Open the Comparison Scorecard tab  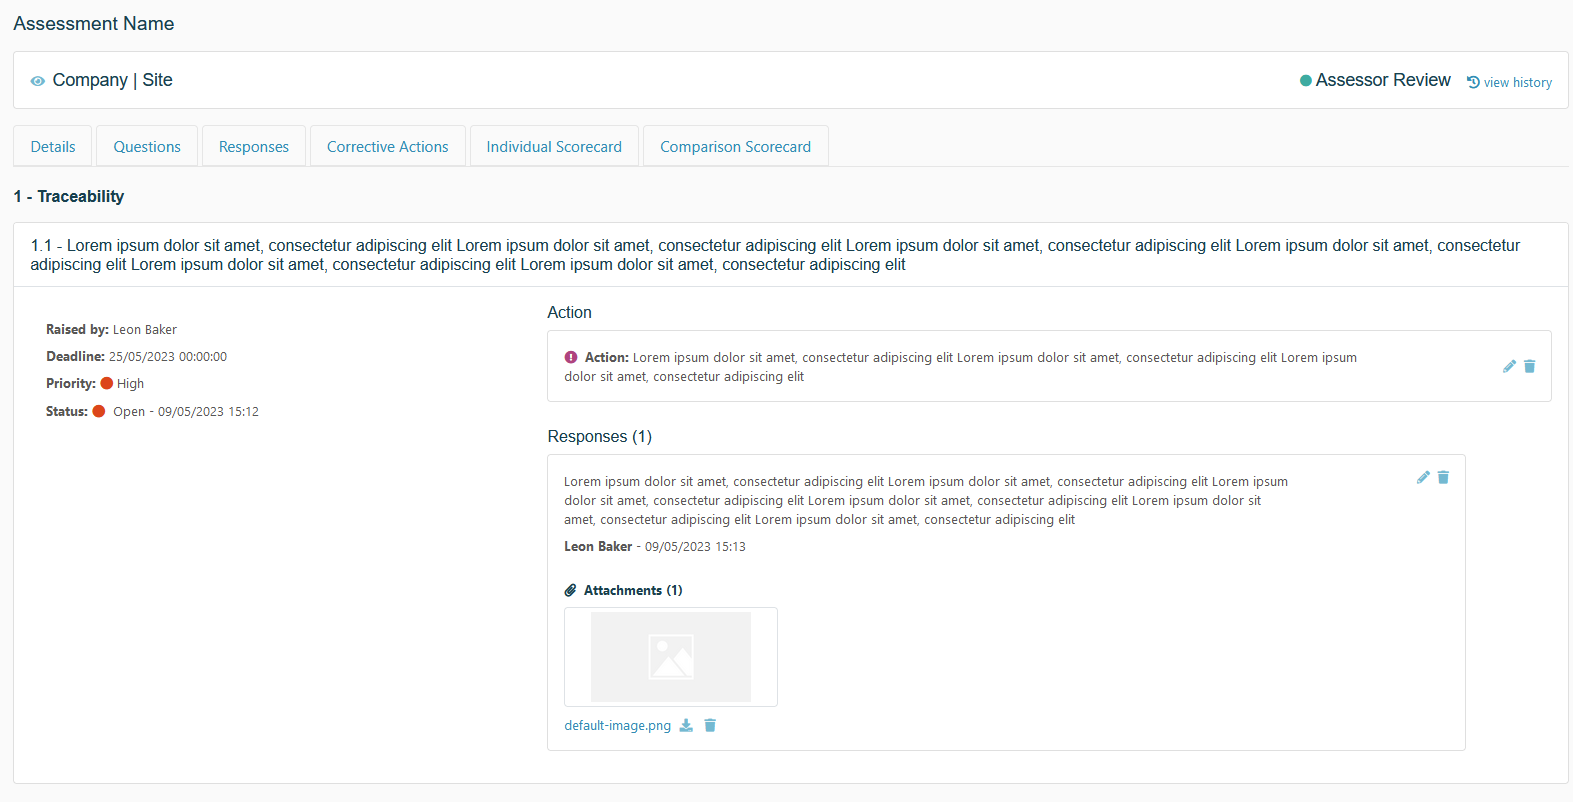735,147
